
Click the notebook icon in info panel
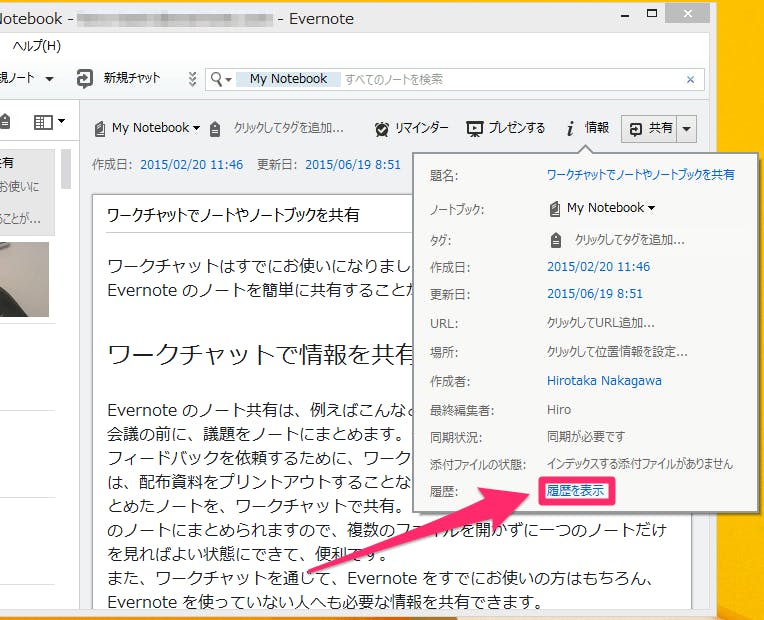[554, 209]
